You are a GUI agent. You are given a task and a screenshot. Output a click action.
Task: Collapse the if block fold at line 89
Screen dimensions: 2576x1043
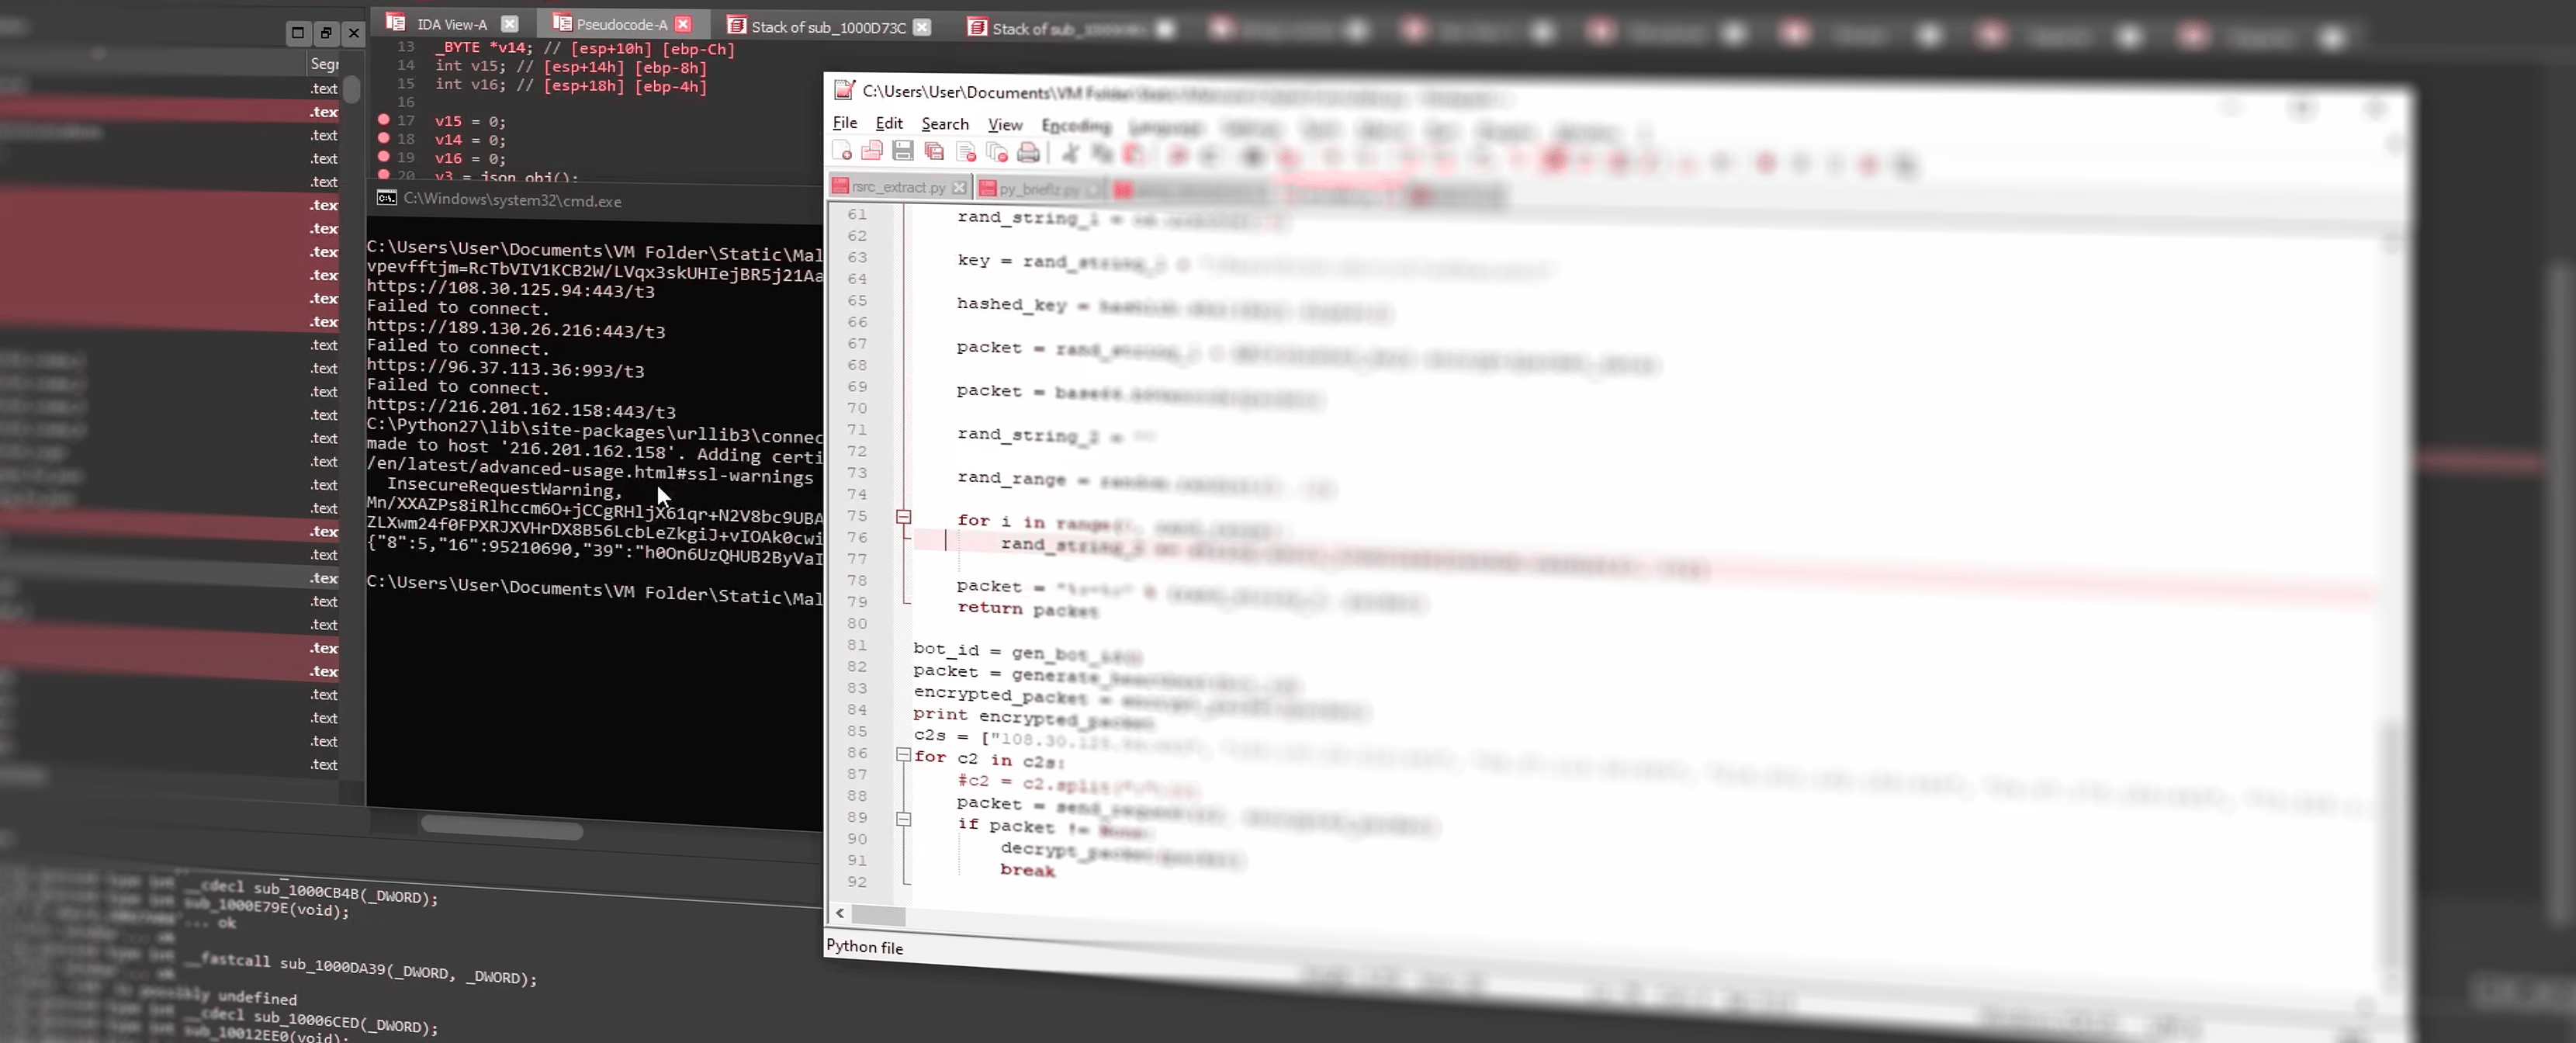point(903,819)
